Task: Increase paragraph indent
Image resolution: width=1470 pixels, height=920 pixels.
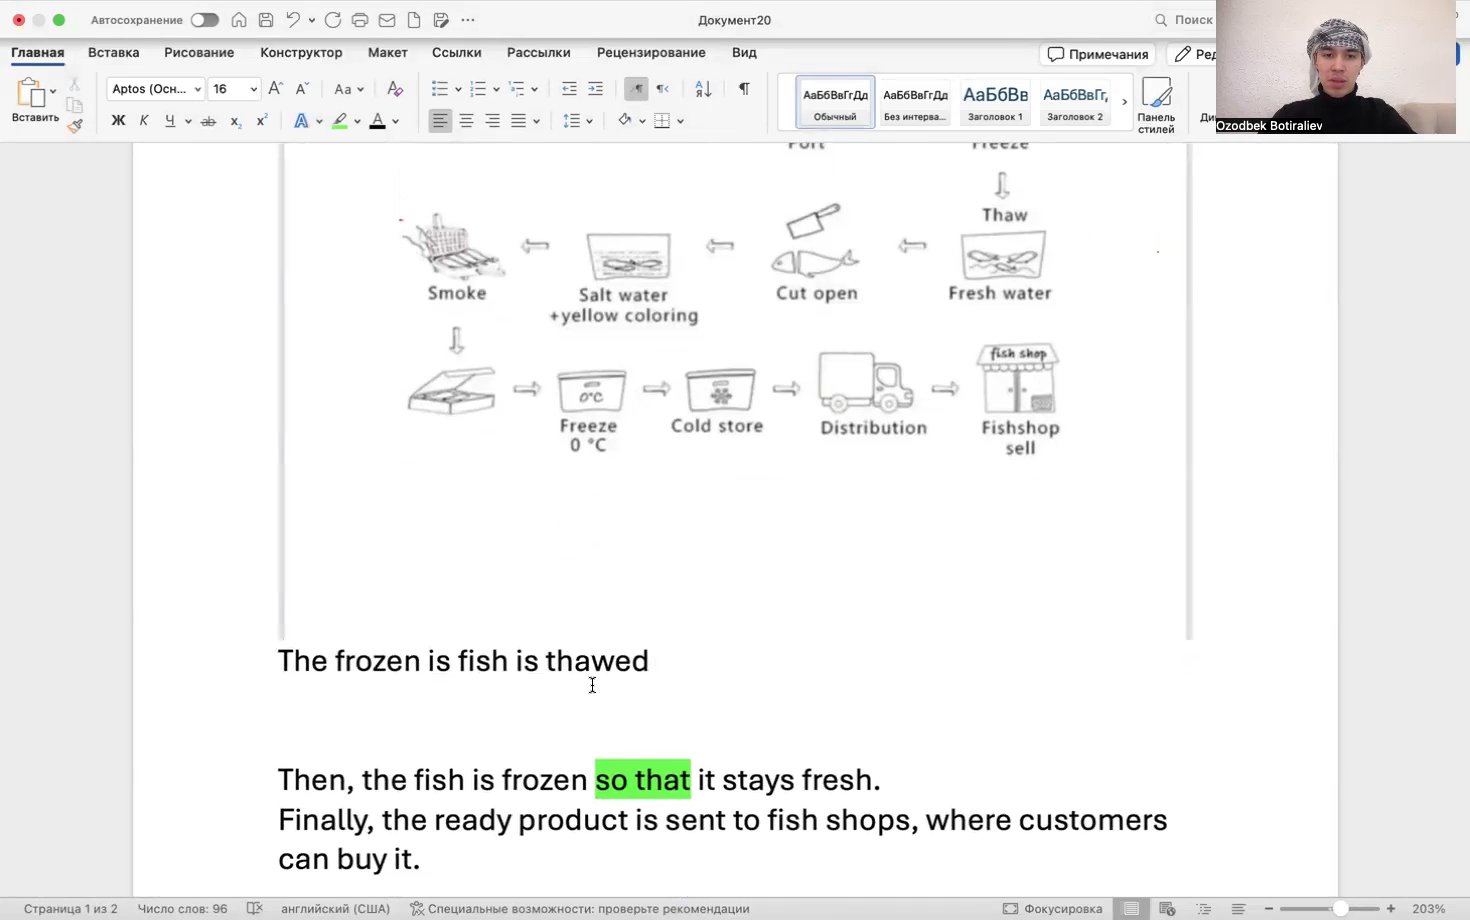Action: click(595, 89)
